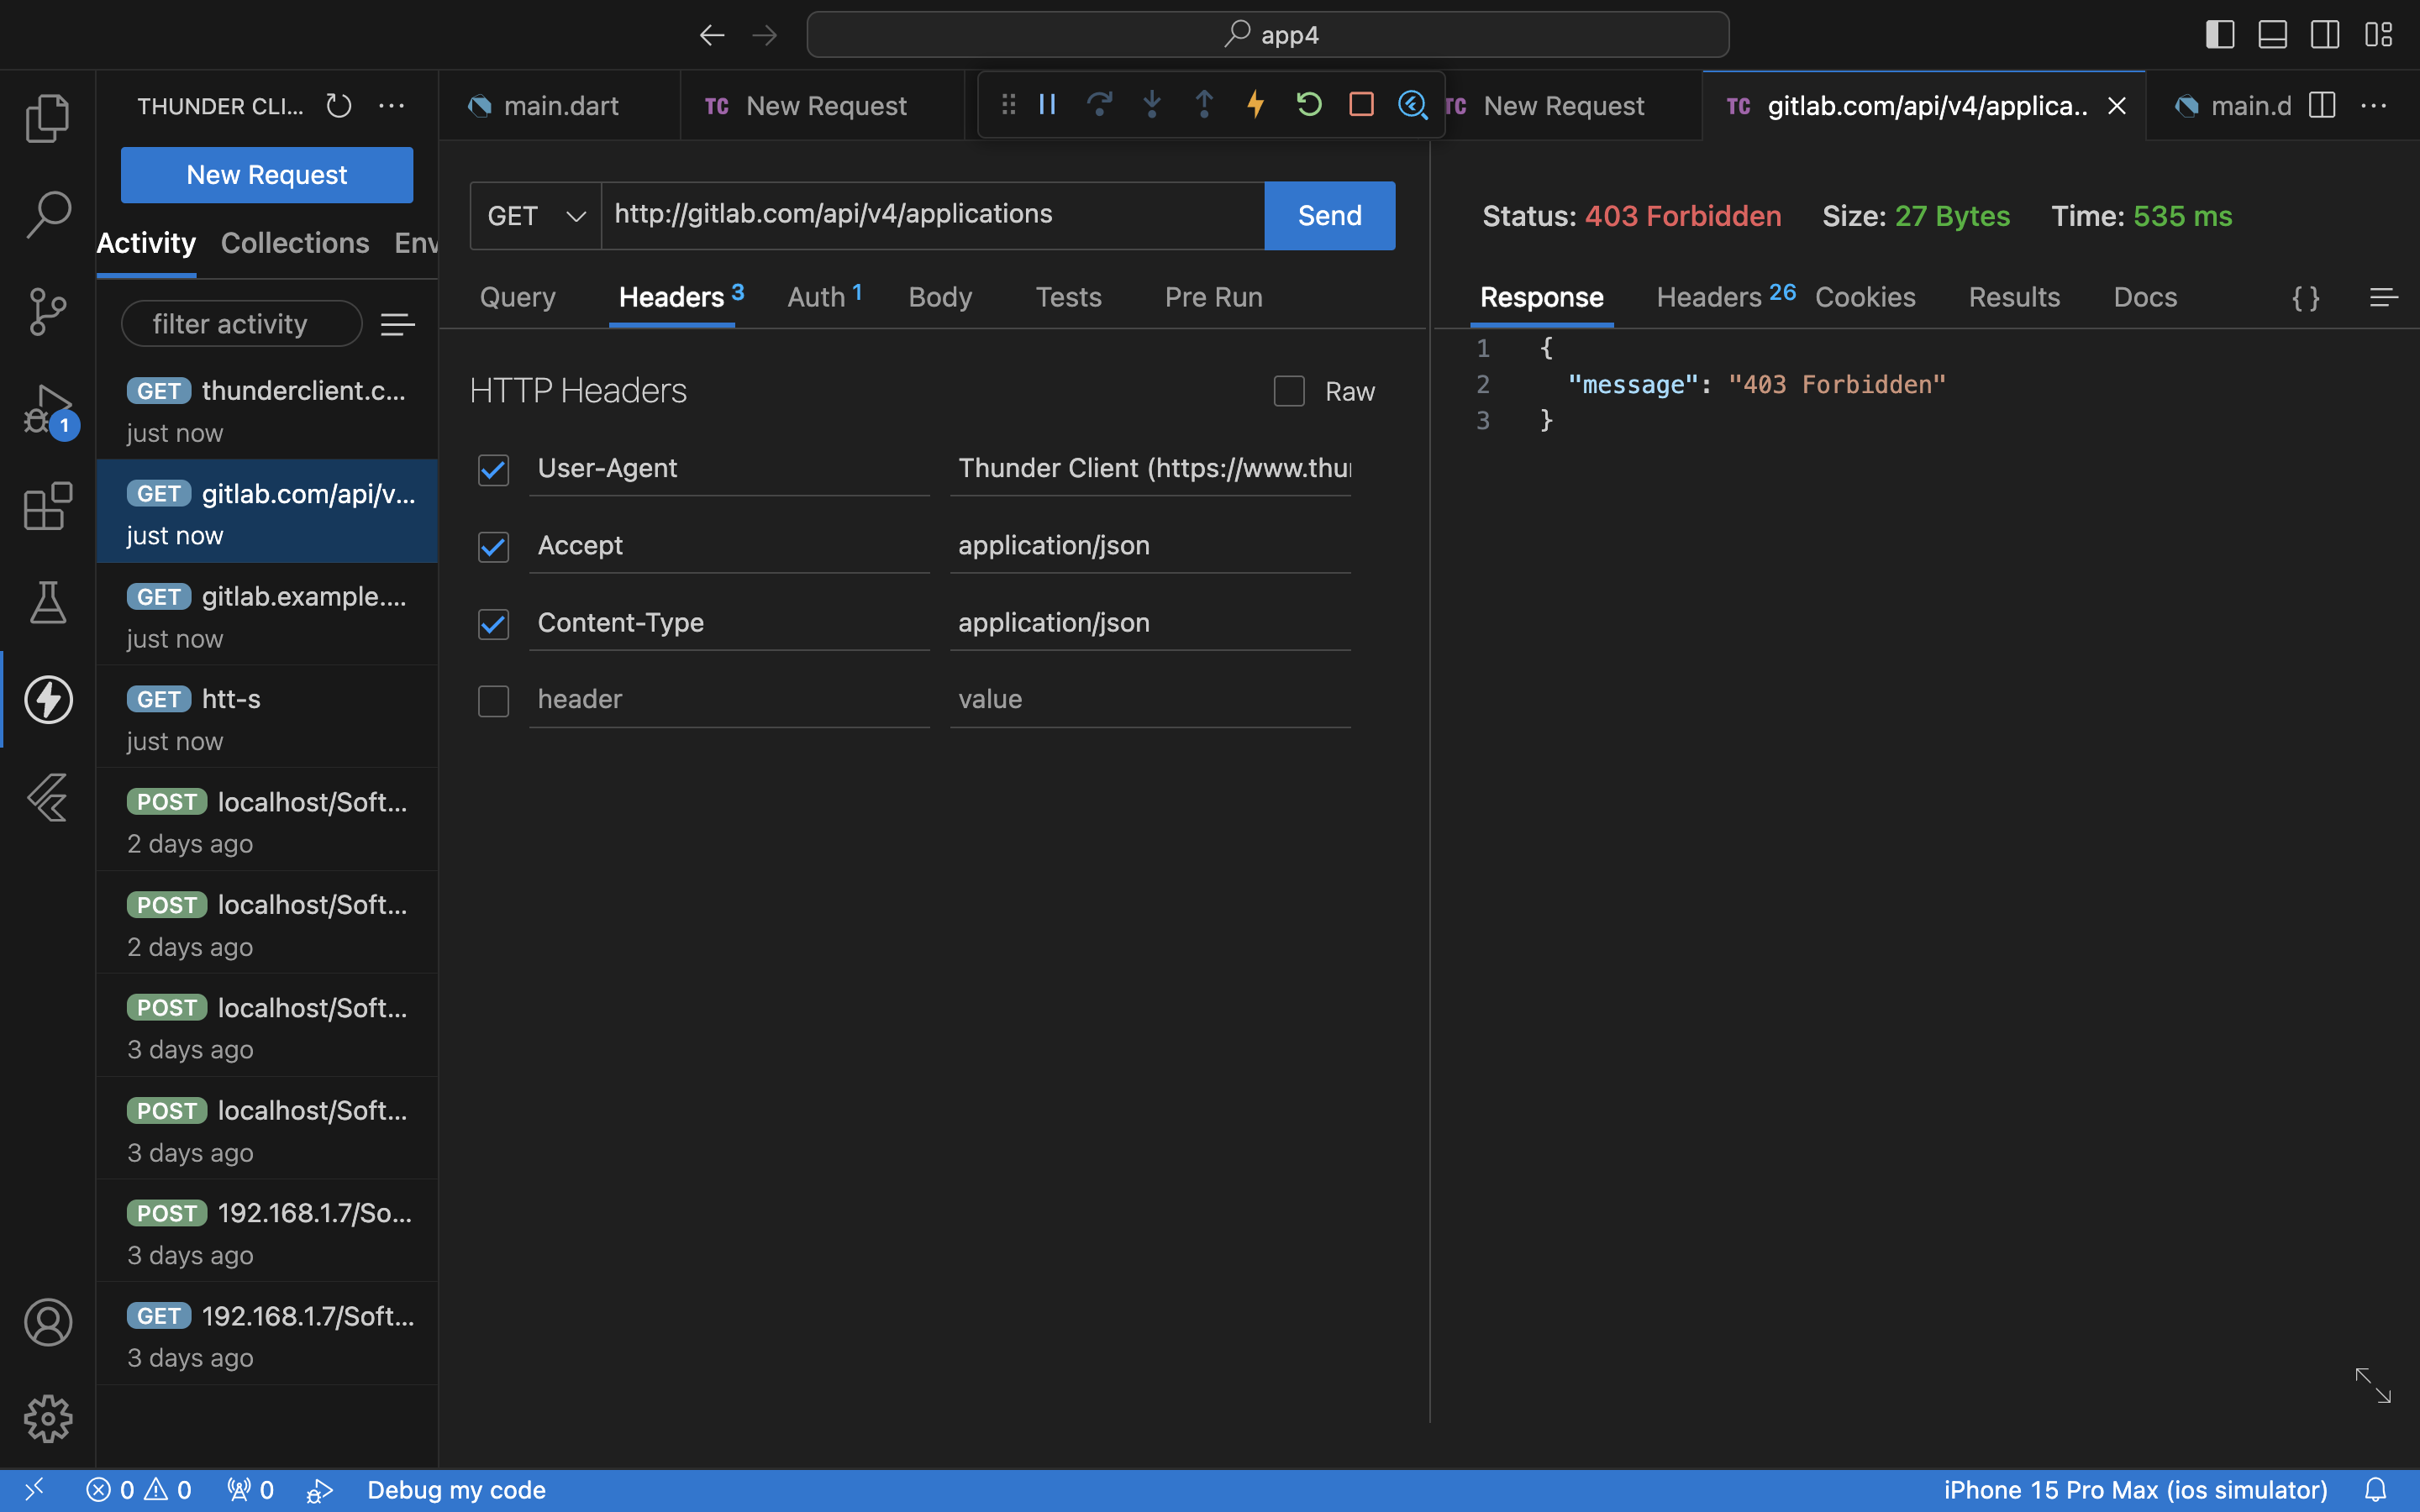The image size is (2420, 1512).
Task: Uncheck the Accept header checkbox
Action: point(493,546)
